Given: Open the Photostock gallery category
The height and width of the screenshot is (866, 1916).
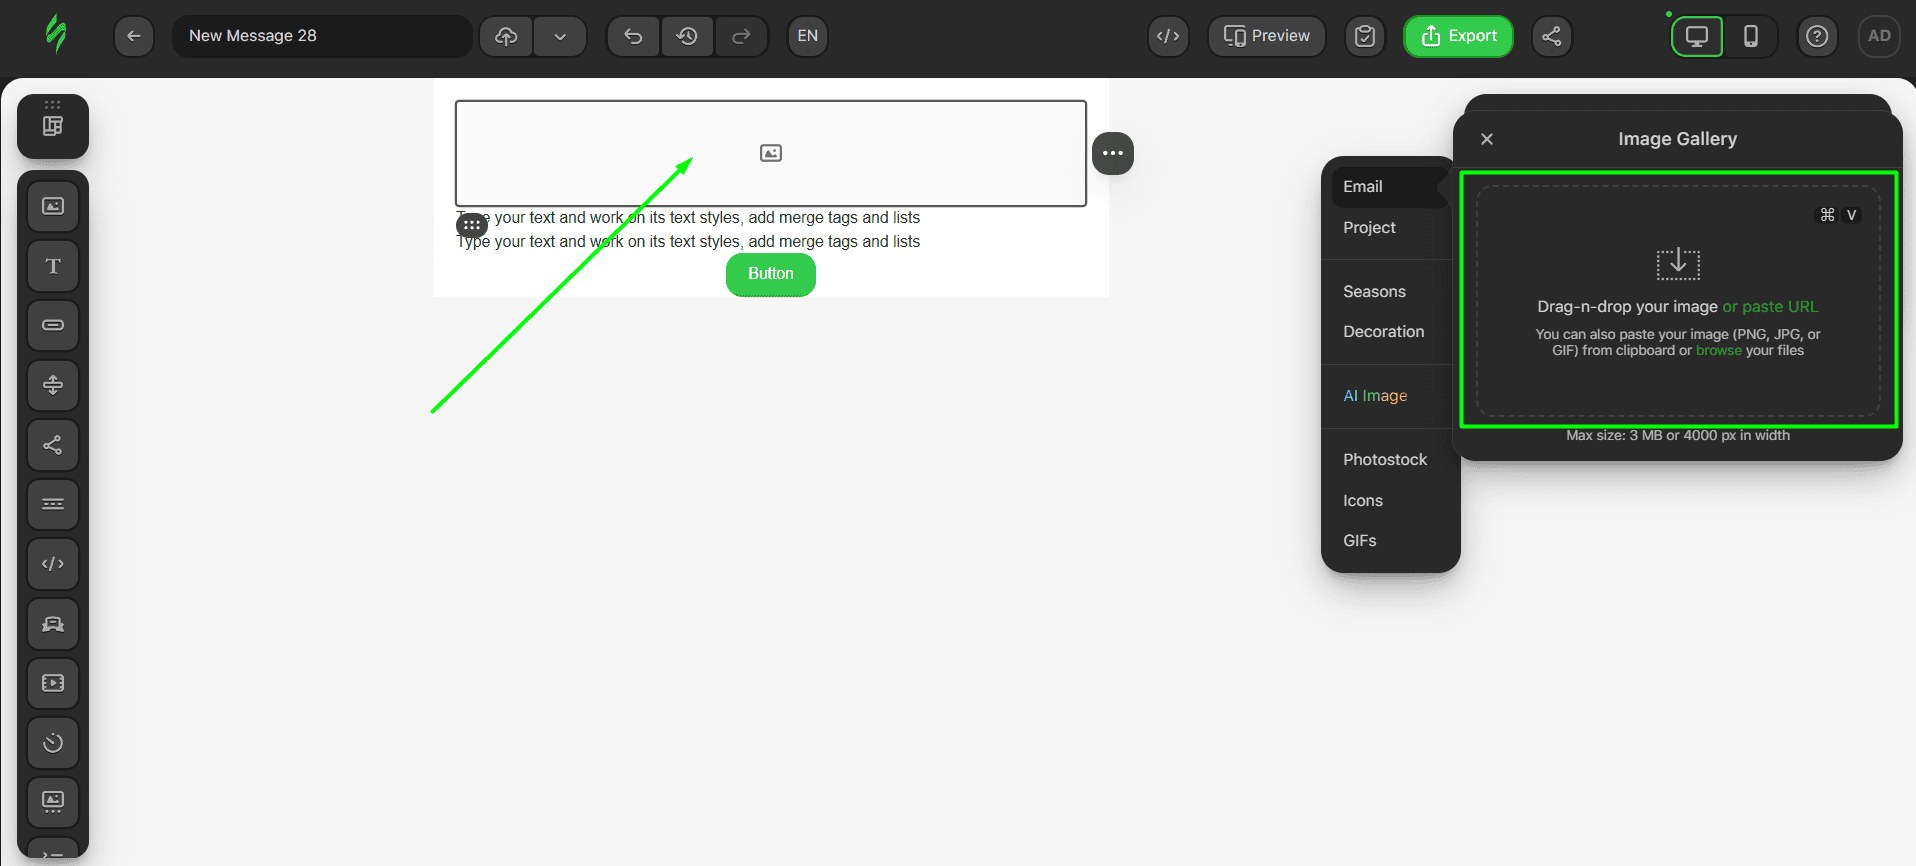Looking at the screenshot, I should [1385, 460].
